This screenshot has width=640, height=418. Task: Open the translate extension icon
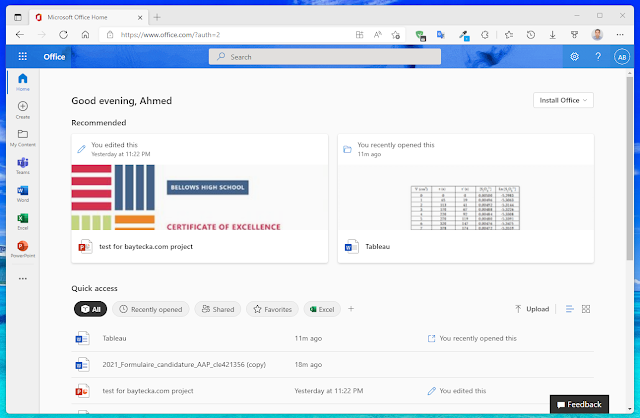[440, 35]
